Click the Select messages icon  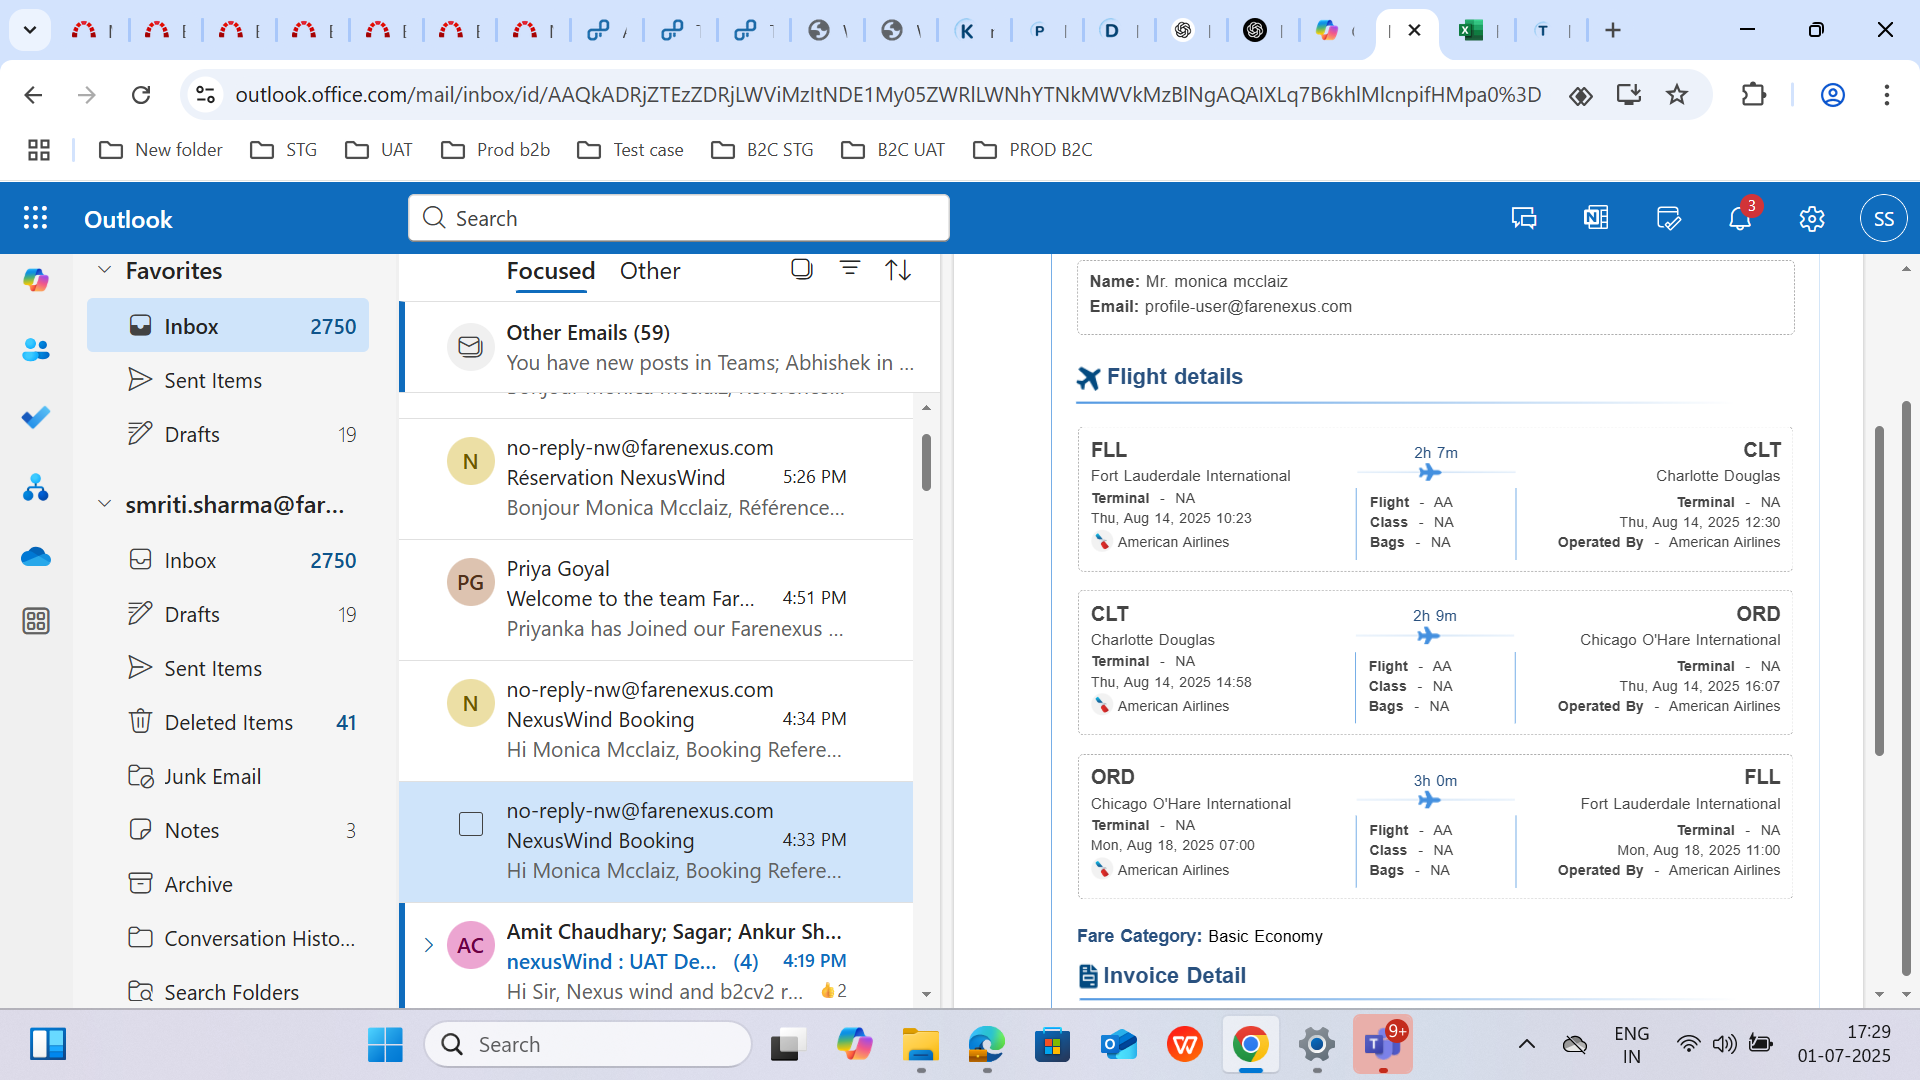point(801,269)
